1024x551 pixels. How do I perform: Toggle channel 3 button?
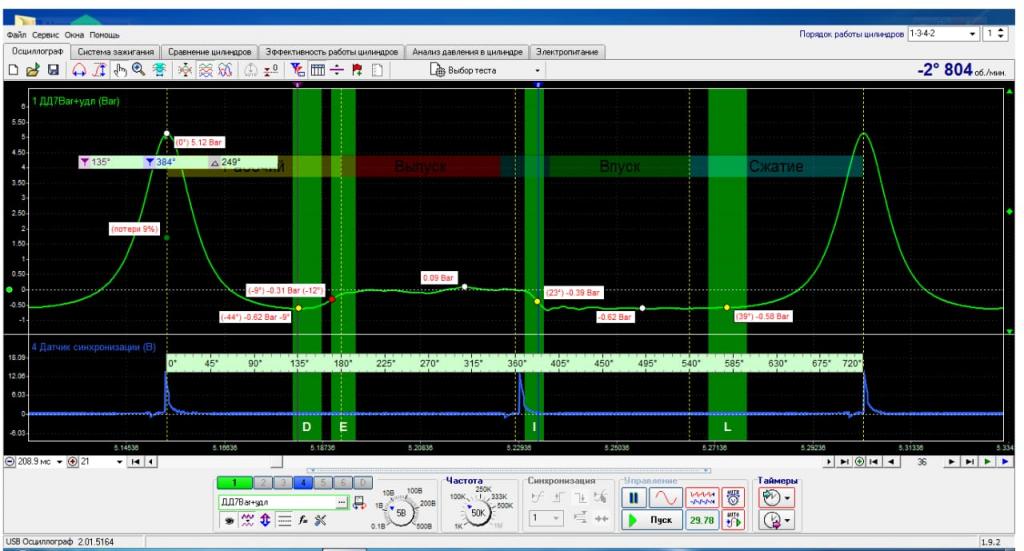tap(283, 482)
